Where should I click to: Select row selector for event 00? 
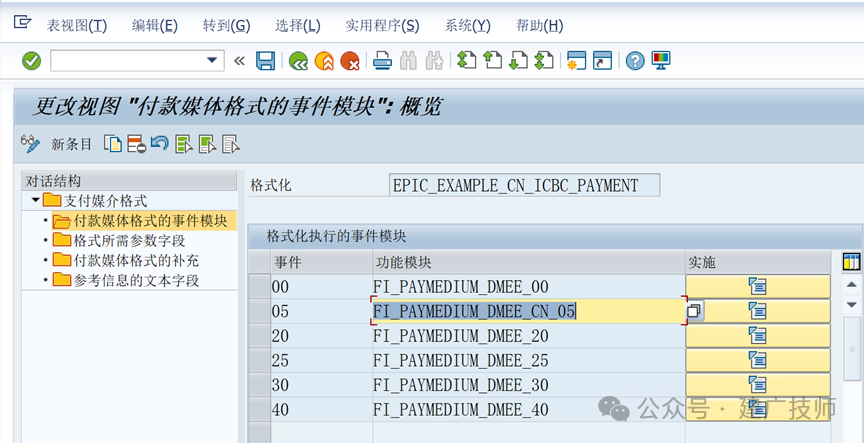tap(260, 287)
